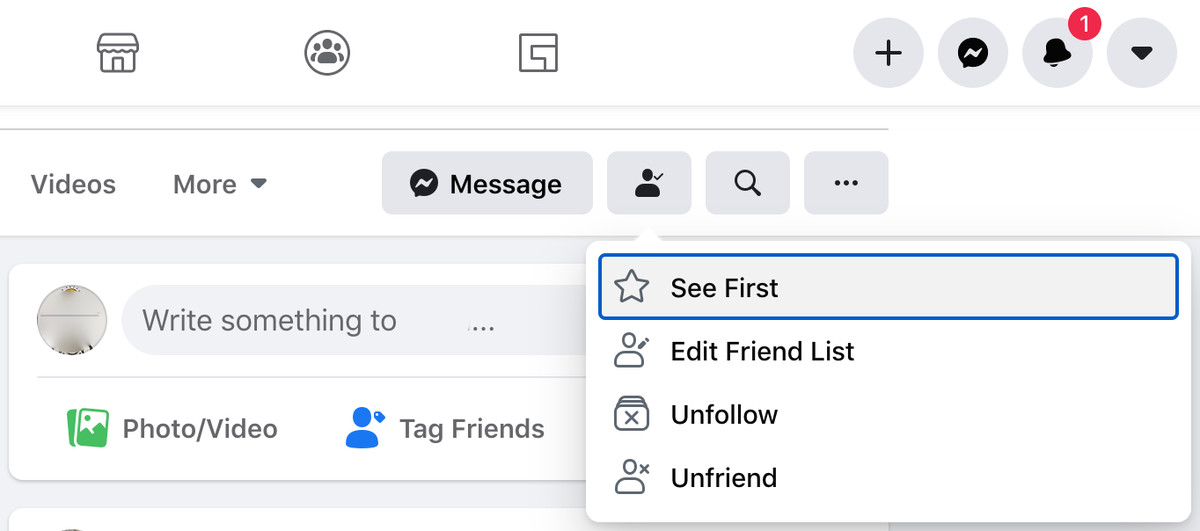
Task: Open the Groups icon
Action: [327, 53]
